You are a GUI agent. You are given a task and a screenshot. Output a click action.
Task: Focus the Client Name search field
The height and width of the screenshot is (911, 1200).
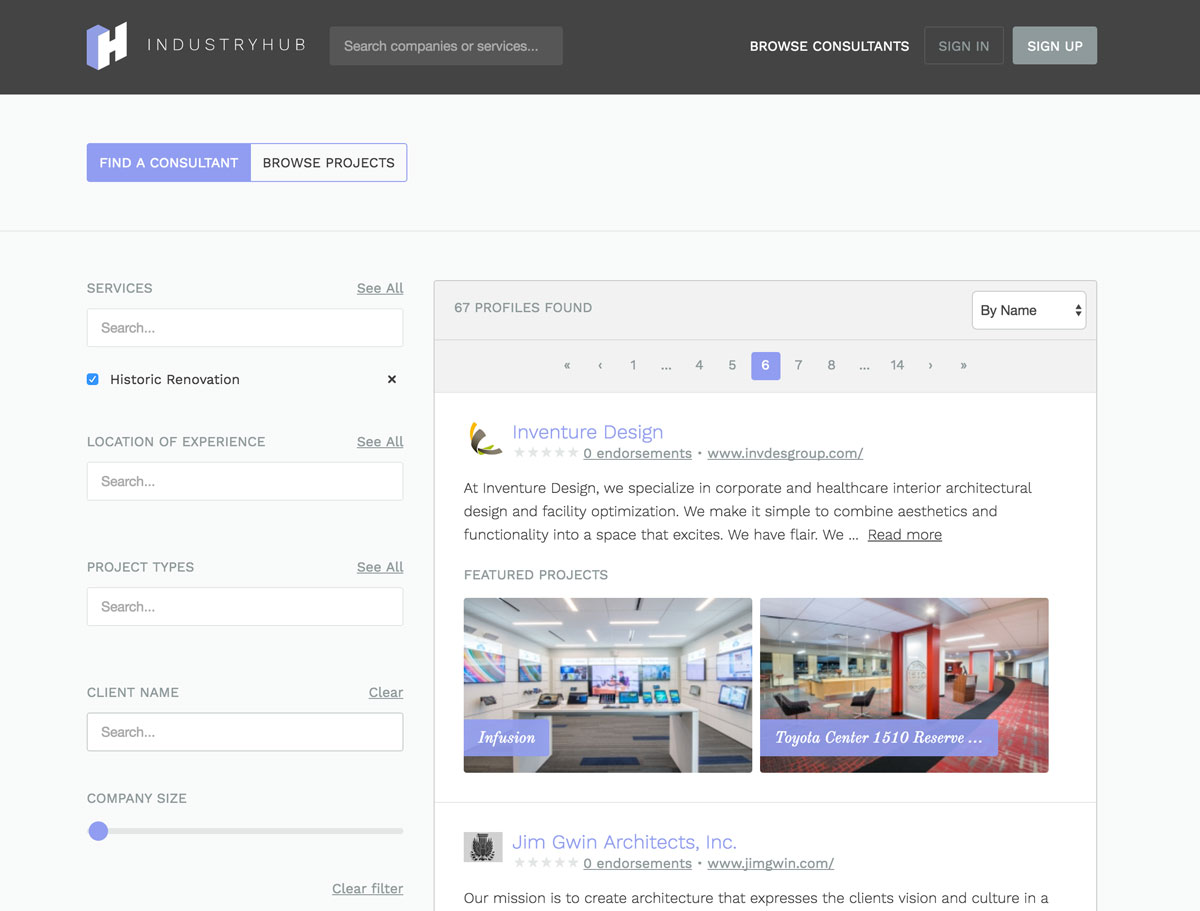(x=245, y=732)
